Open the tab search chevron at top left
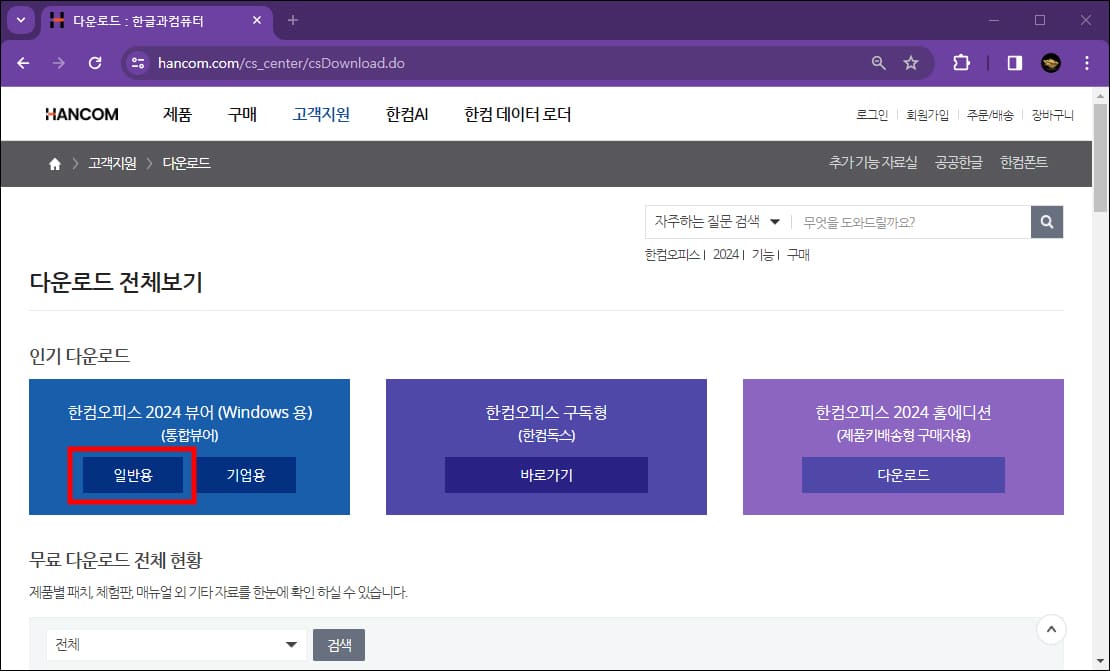 [21, 20]
